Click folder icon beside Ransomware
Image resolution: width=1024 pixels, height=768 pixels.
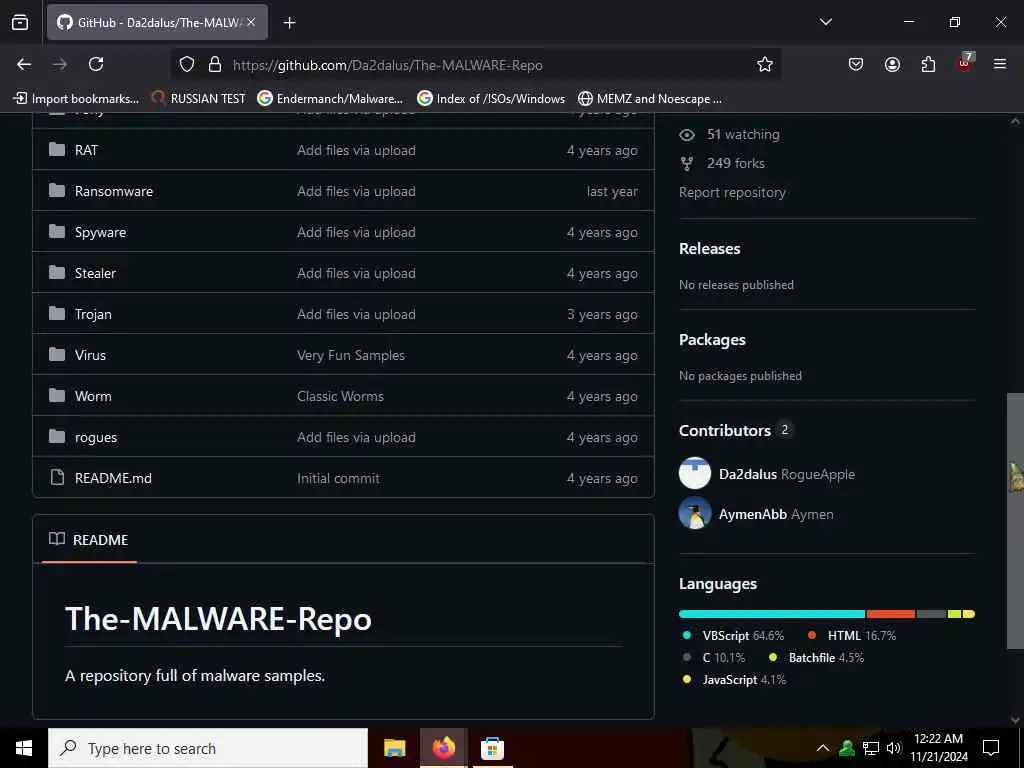57,191
